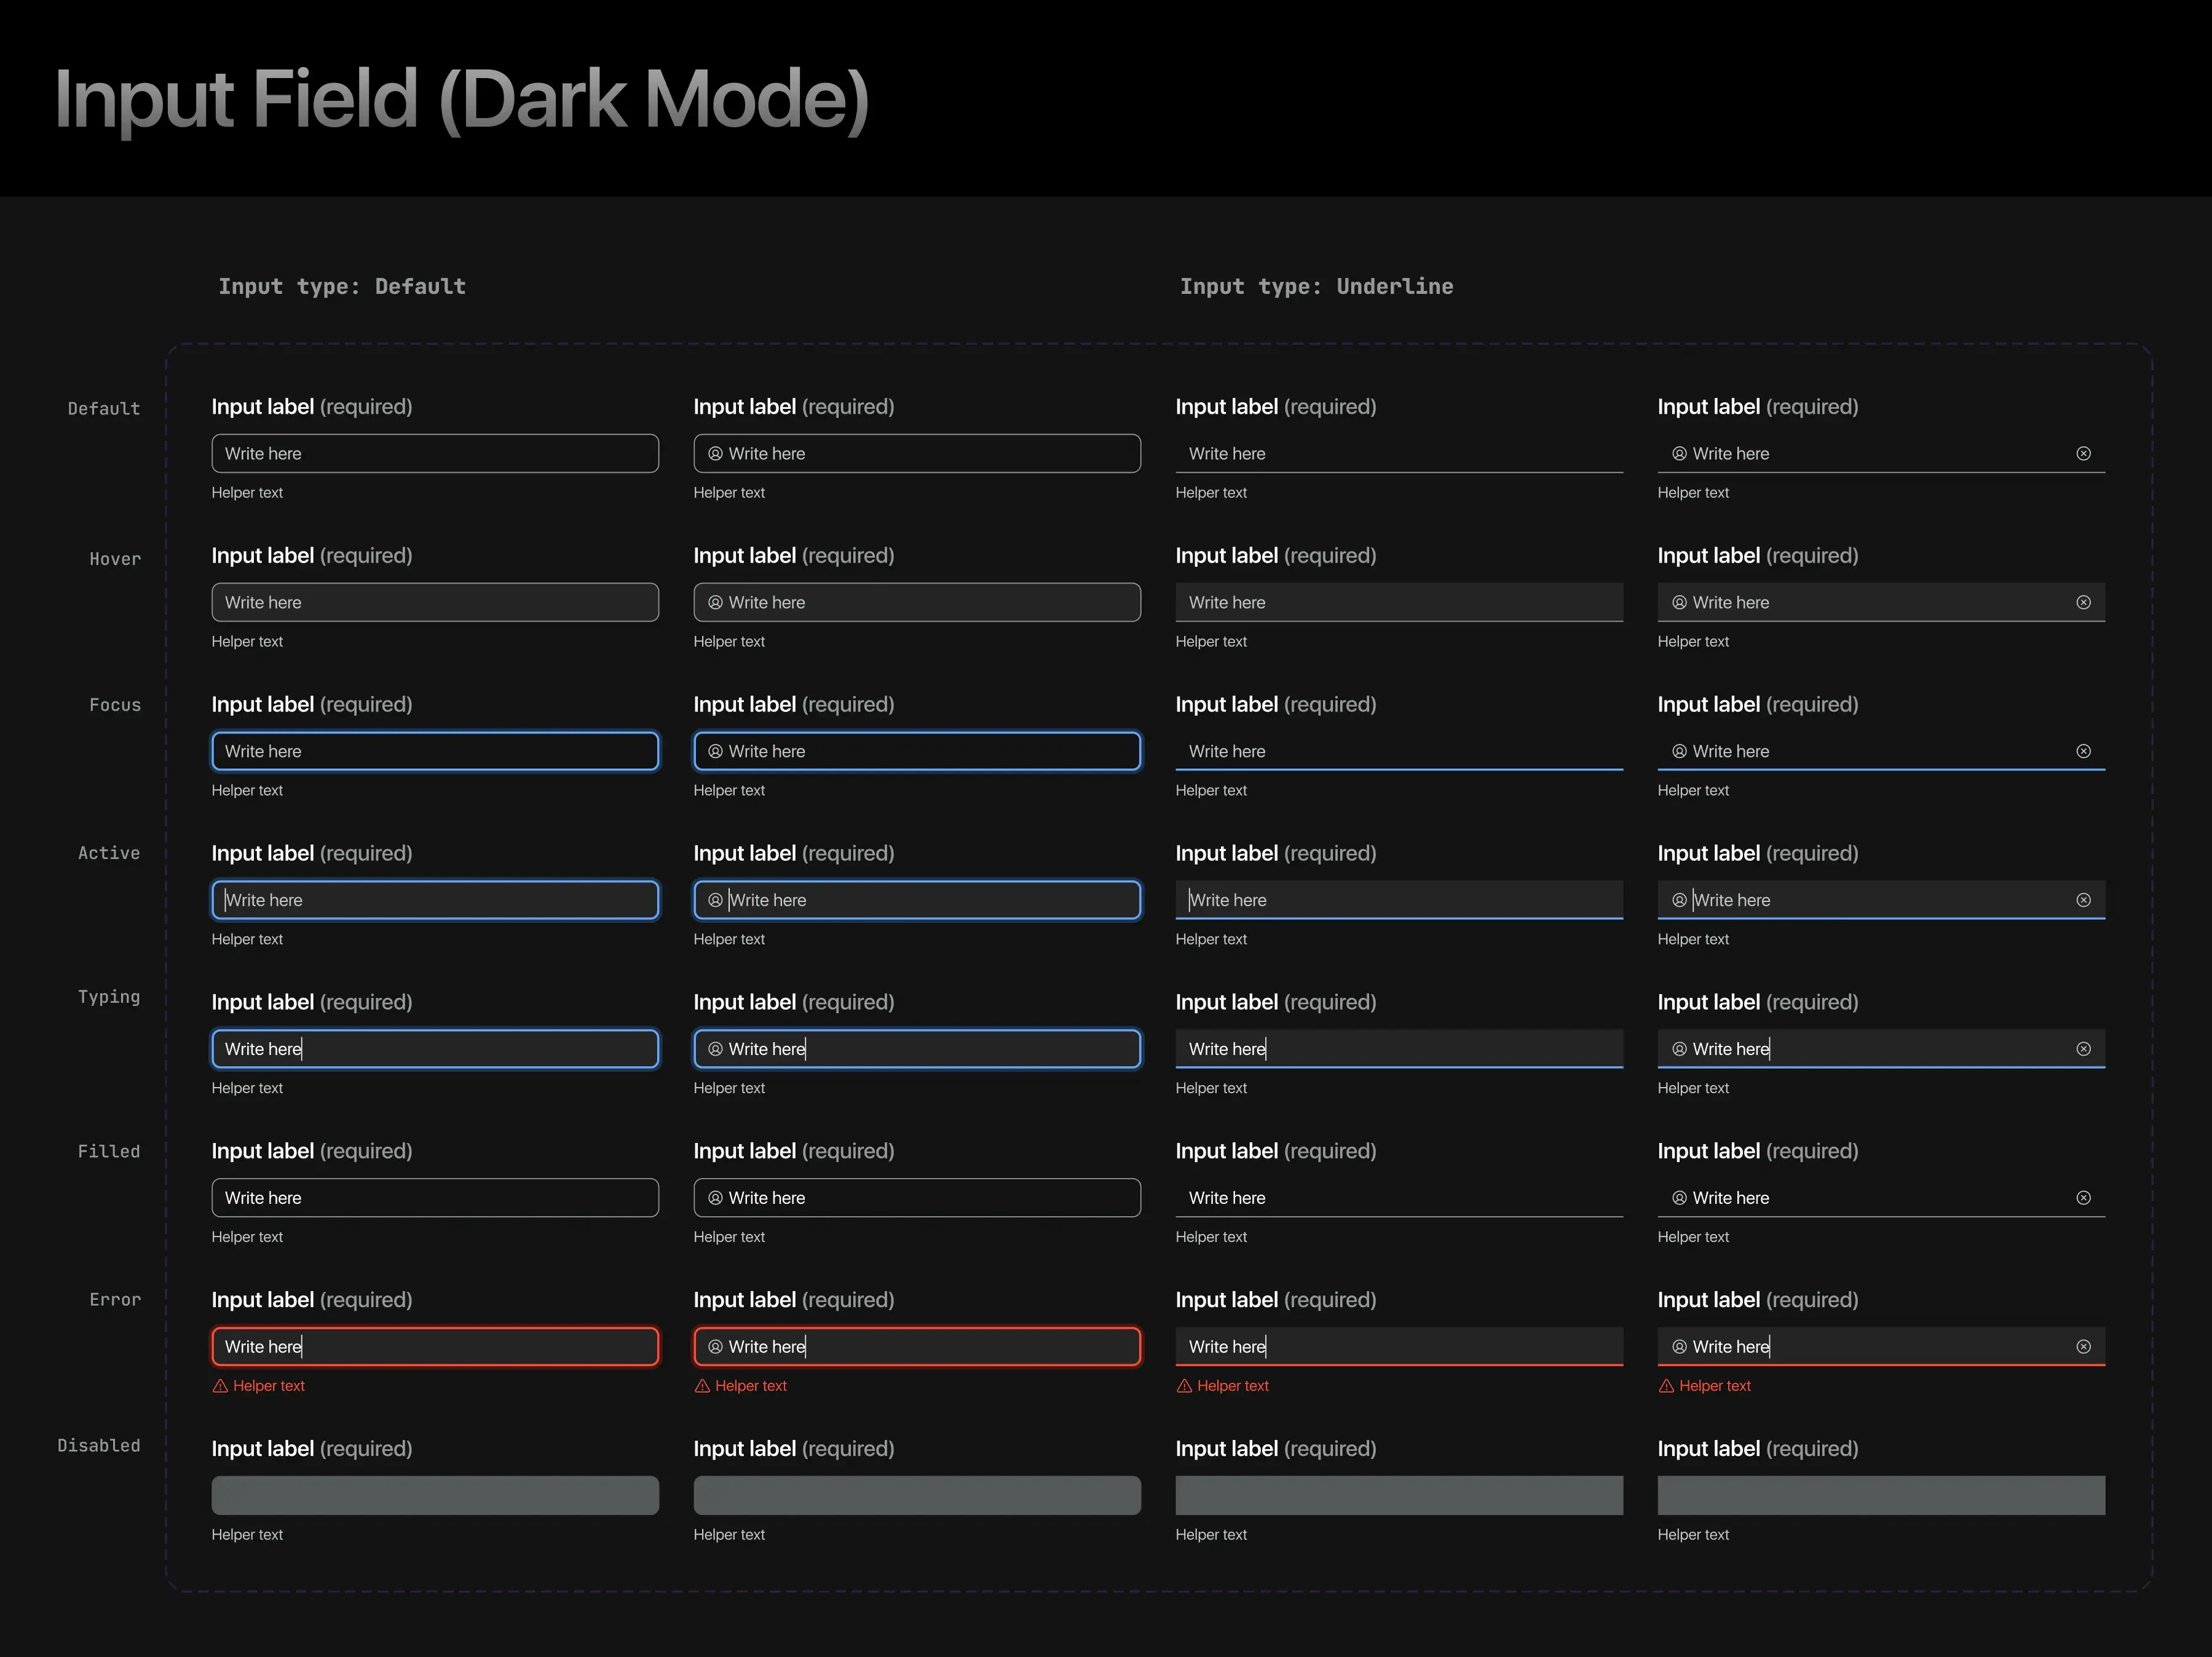Click the Filled row plain underline input field
Viewport: 2212px width, 1657px height.
tap(1399, 1198)
